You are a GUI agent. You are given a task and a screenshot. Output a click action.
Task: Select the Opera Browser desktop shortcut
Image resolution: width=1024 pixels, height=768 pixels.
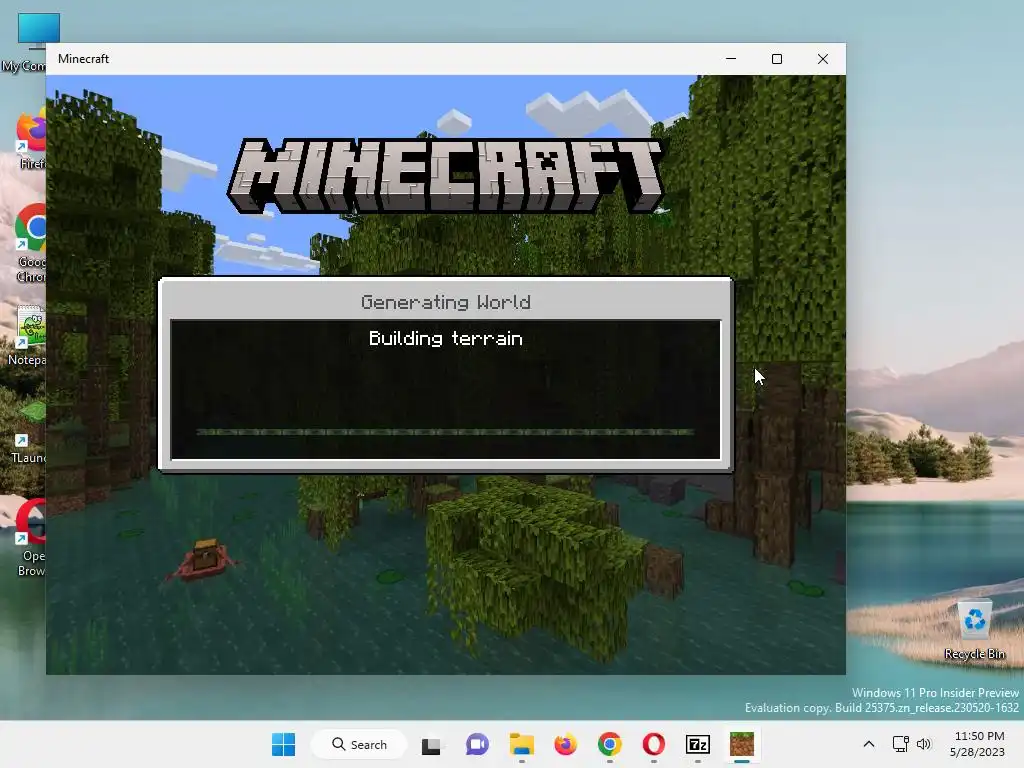(x=29, y=537)
